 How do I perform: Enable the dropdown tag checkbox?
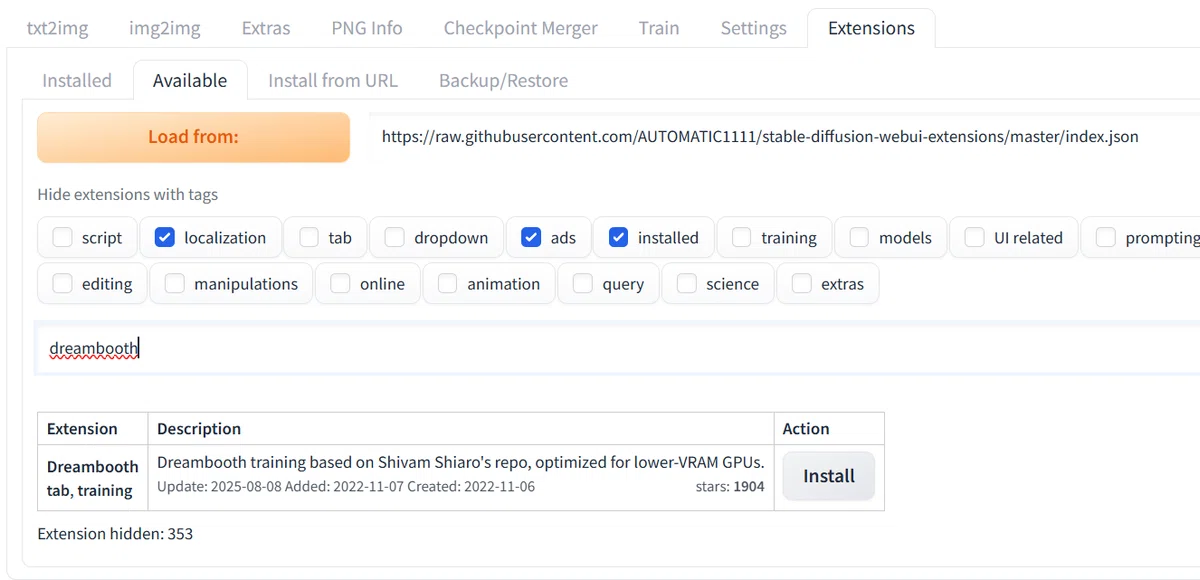[395, 238]
